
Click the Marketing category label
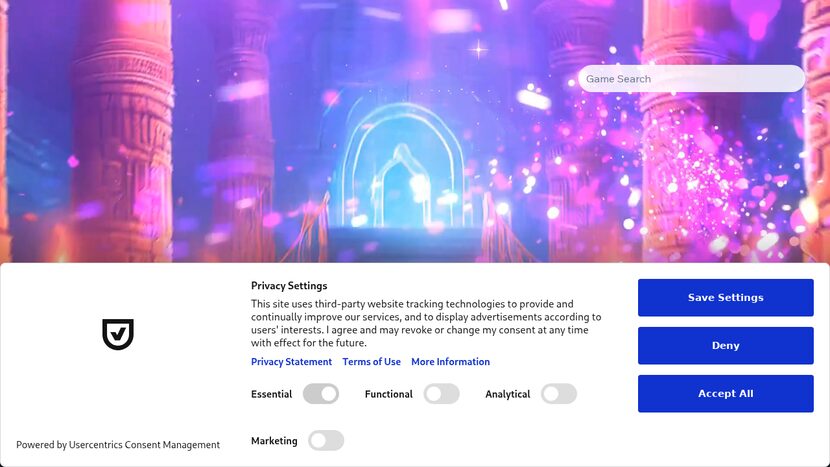coord(274,441)
